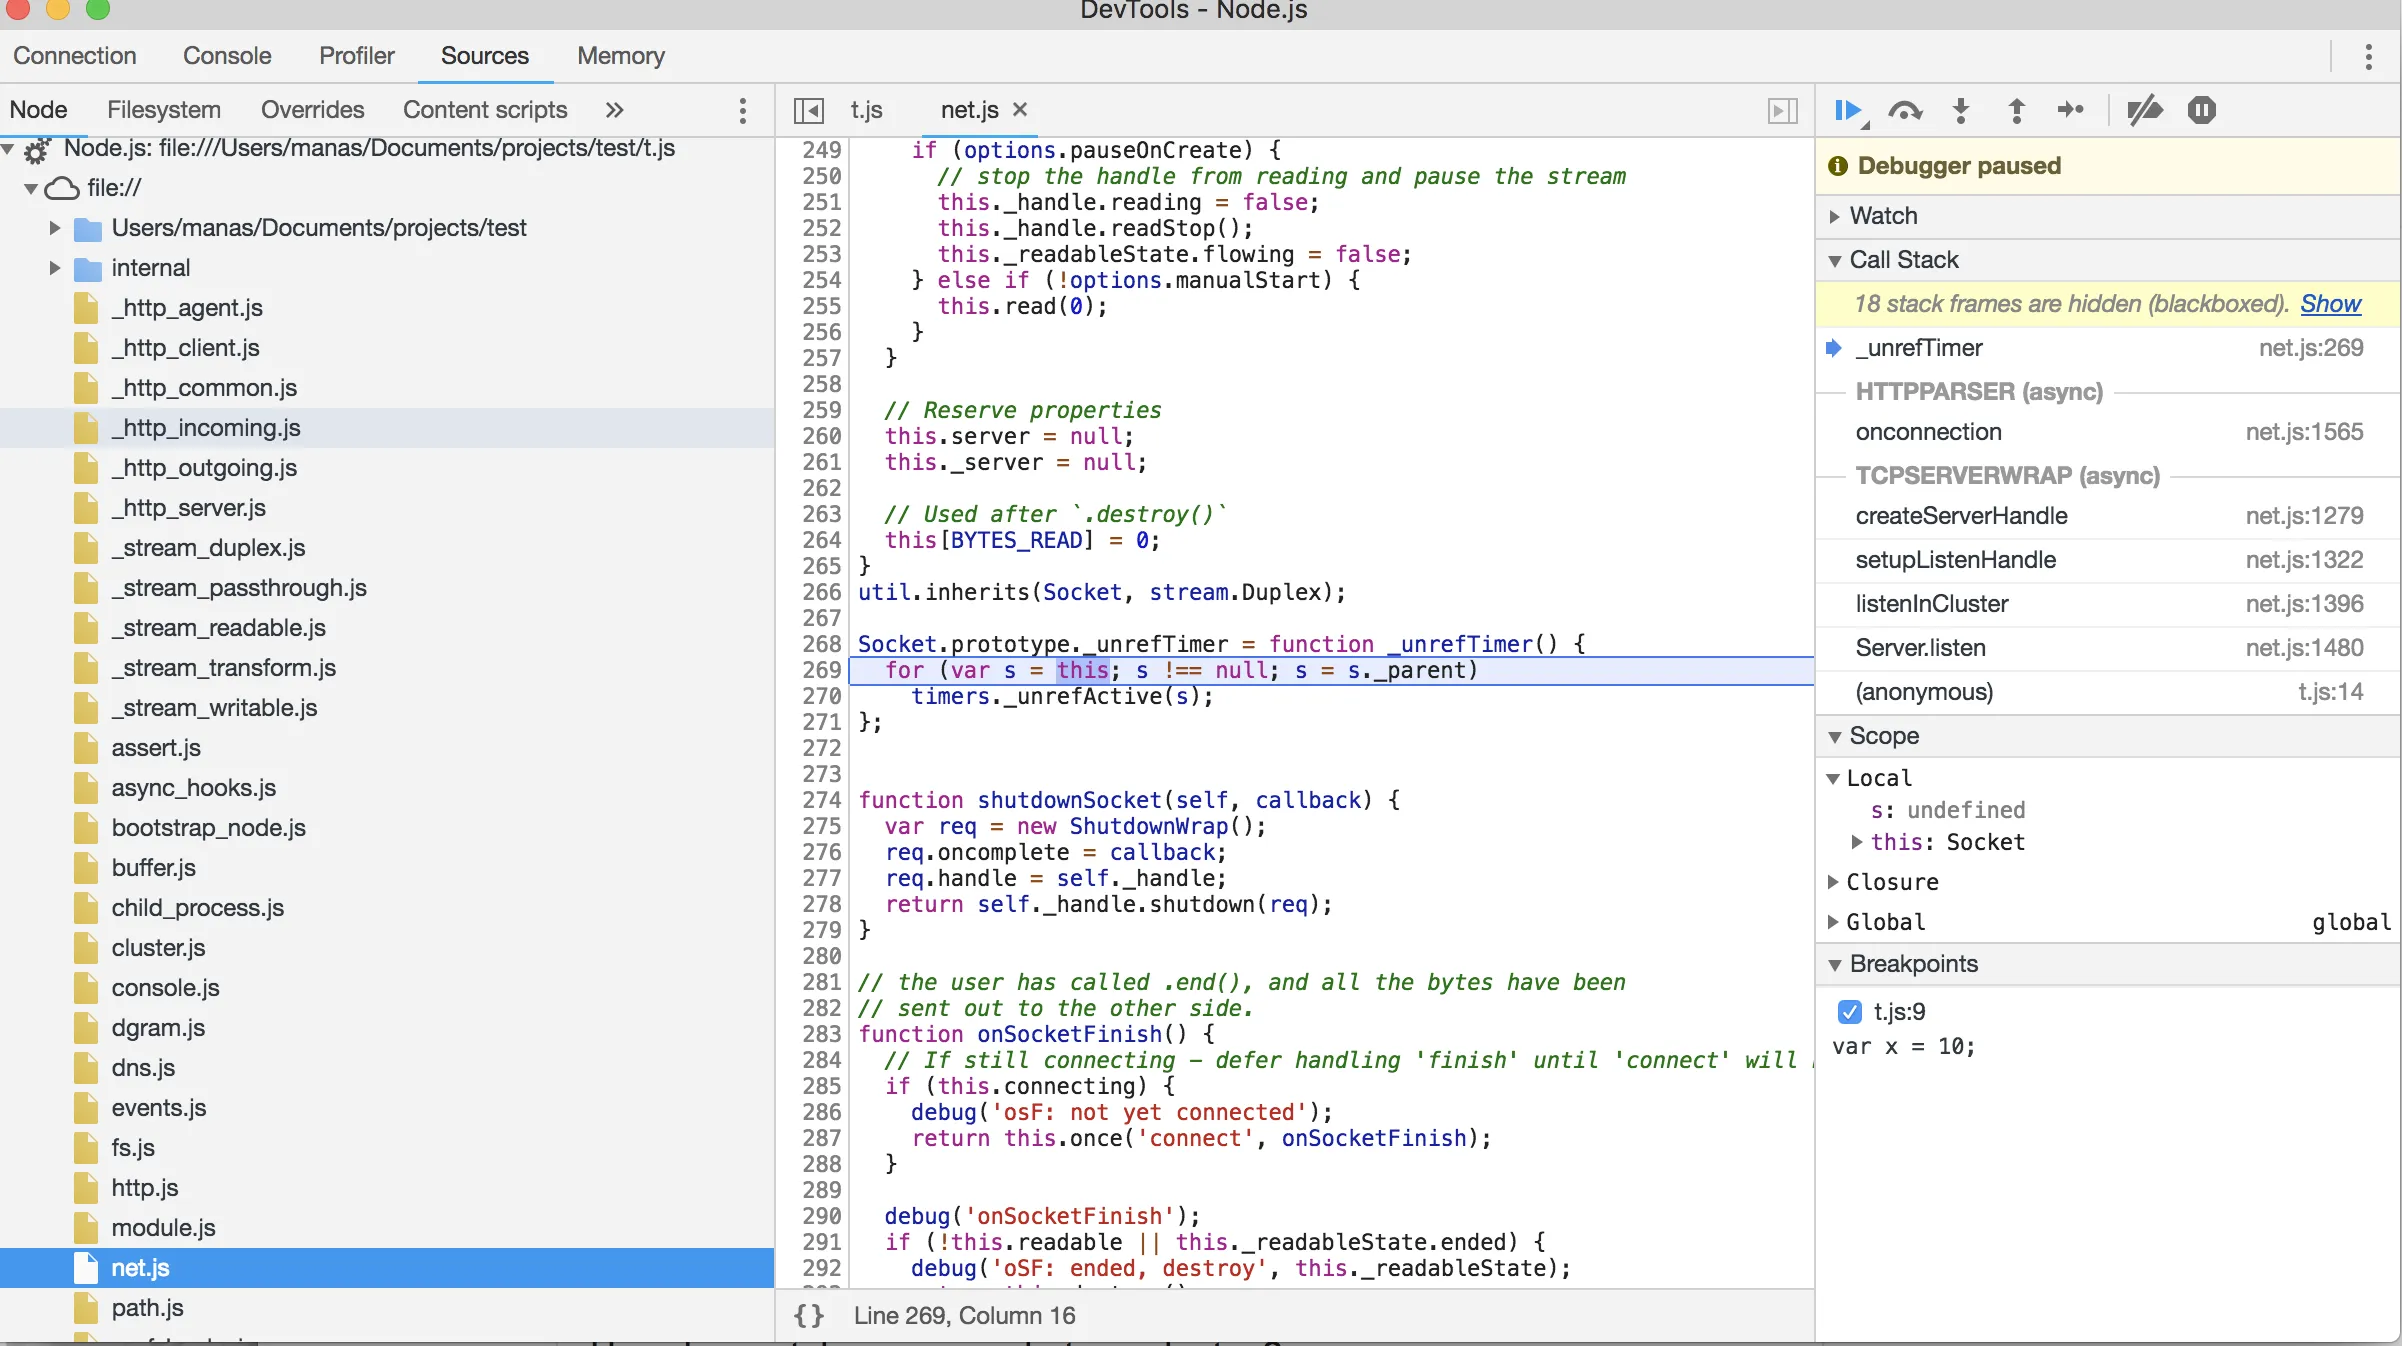Deactivate breakpoints icon
Image resolution: width=2402 pixels, height=1346 pixels.
(x=2144, y=110)
